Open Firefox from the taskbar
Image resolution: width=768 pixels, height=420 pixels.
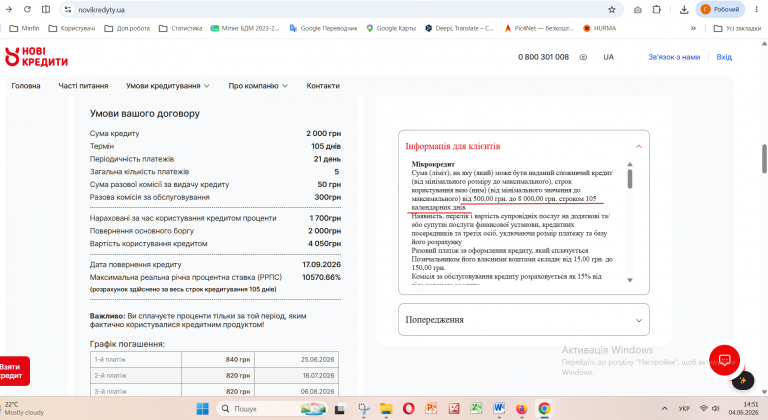click(522, 408)
